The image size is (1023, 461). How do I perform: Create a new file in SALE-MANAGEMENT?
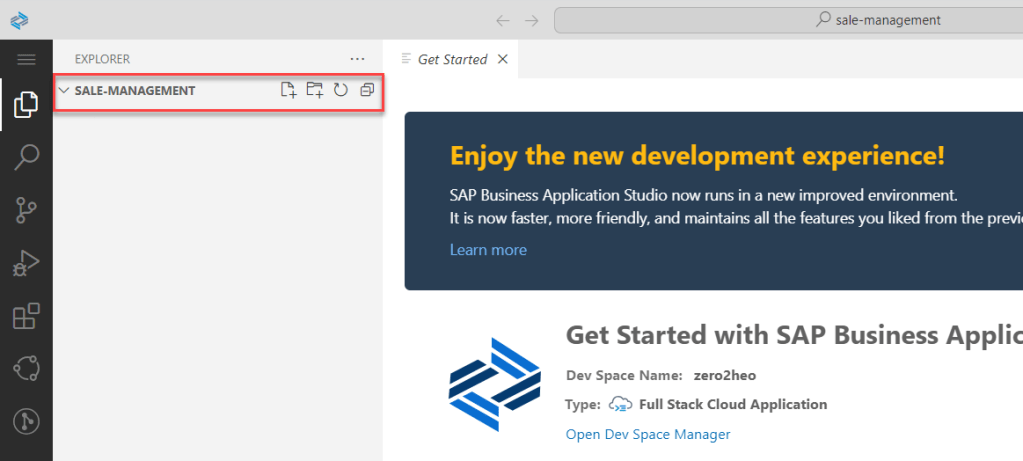288,90
